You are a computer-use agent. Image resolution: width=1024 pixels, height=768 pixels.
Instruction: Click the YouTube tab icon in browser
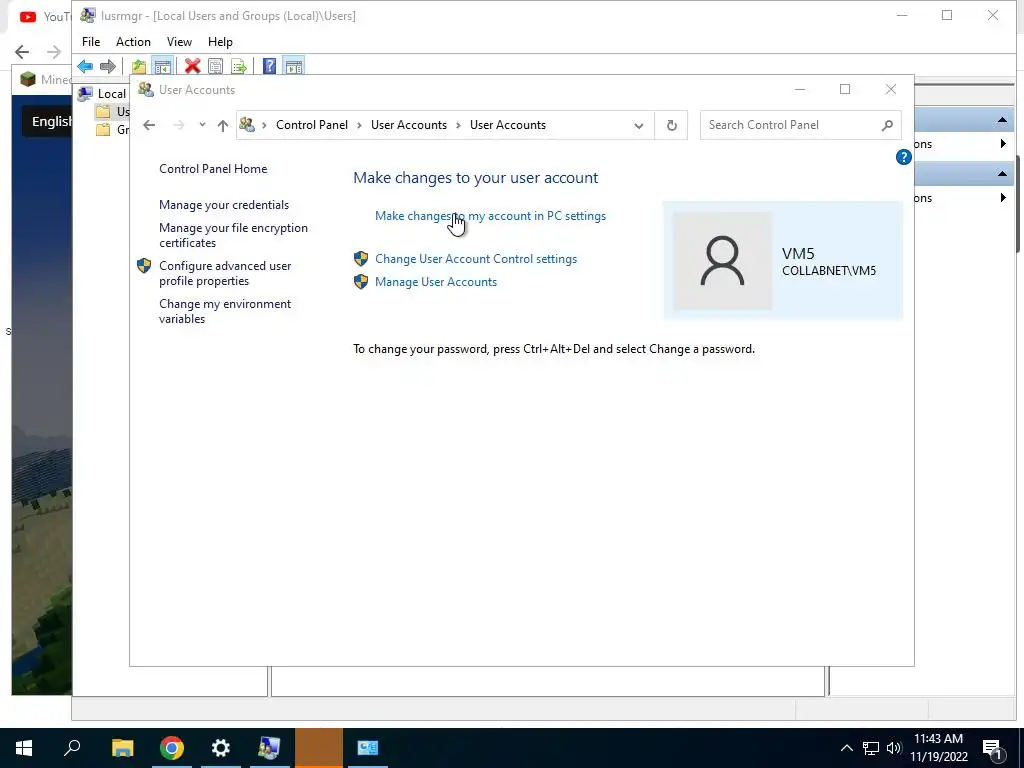28,17
